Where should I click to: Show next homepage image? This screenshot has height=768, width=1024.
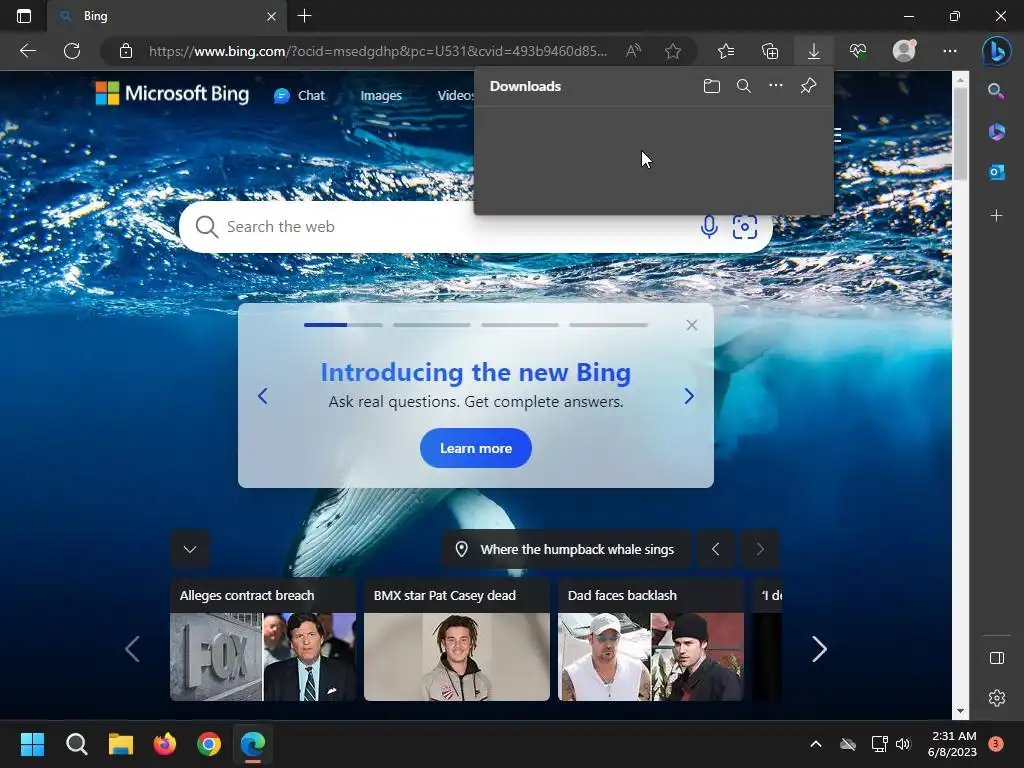[x=760, y=549]
